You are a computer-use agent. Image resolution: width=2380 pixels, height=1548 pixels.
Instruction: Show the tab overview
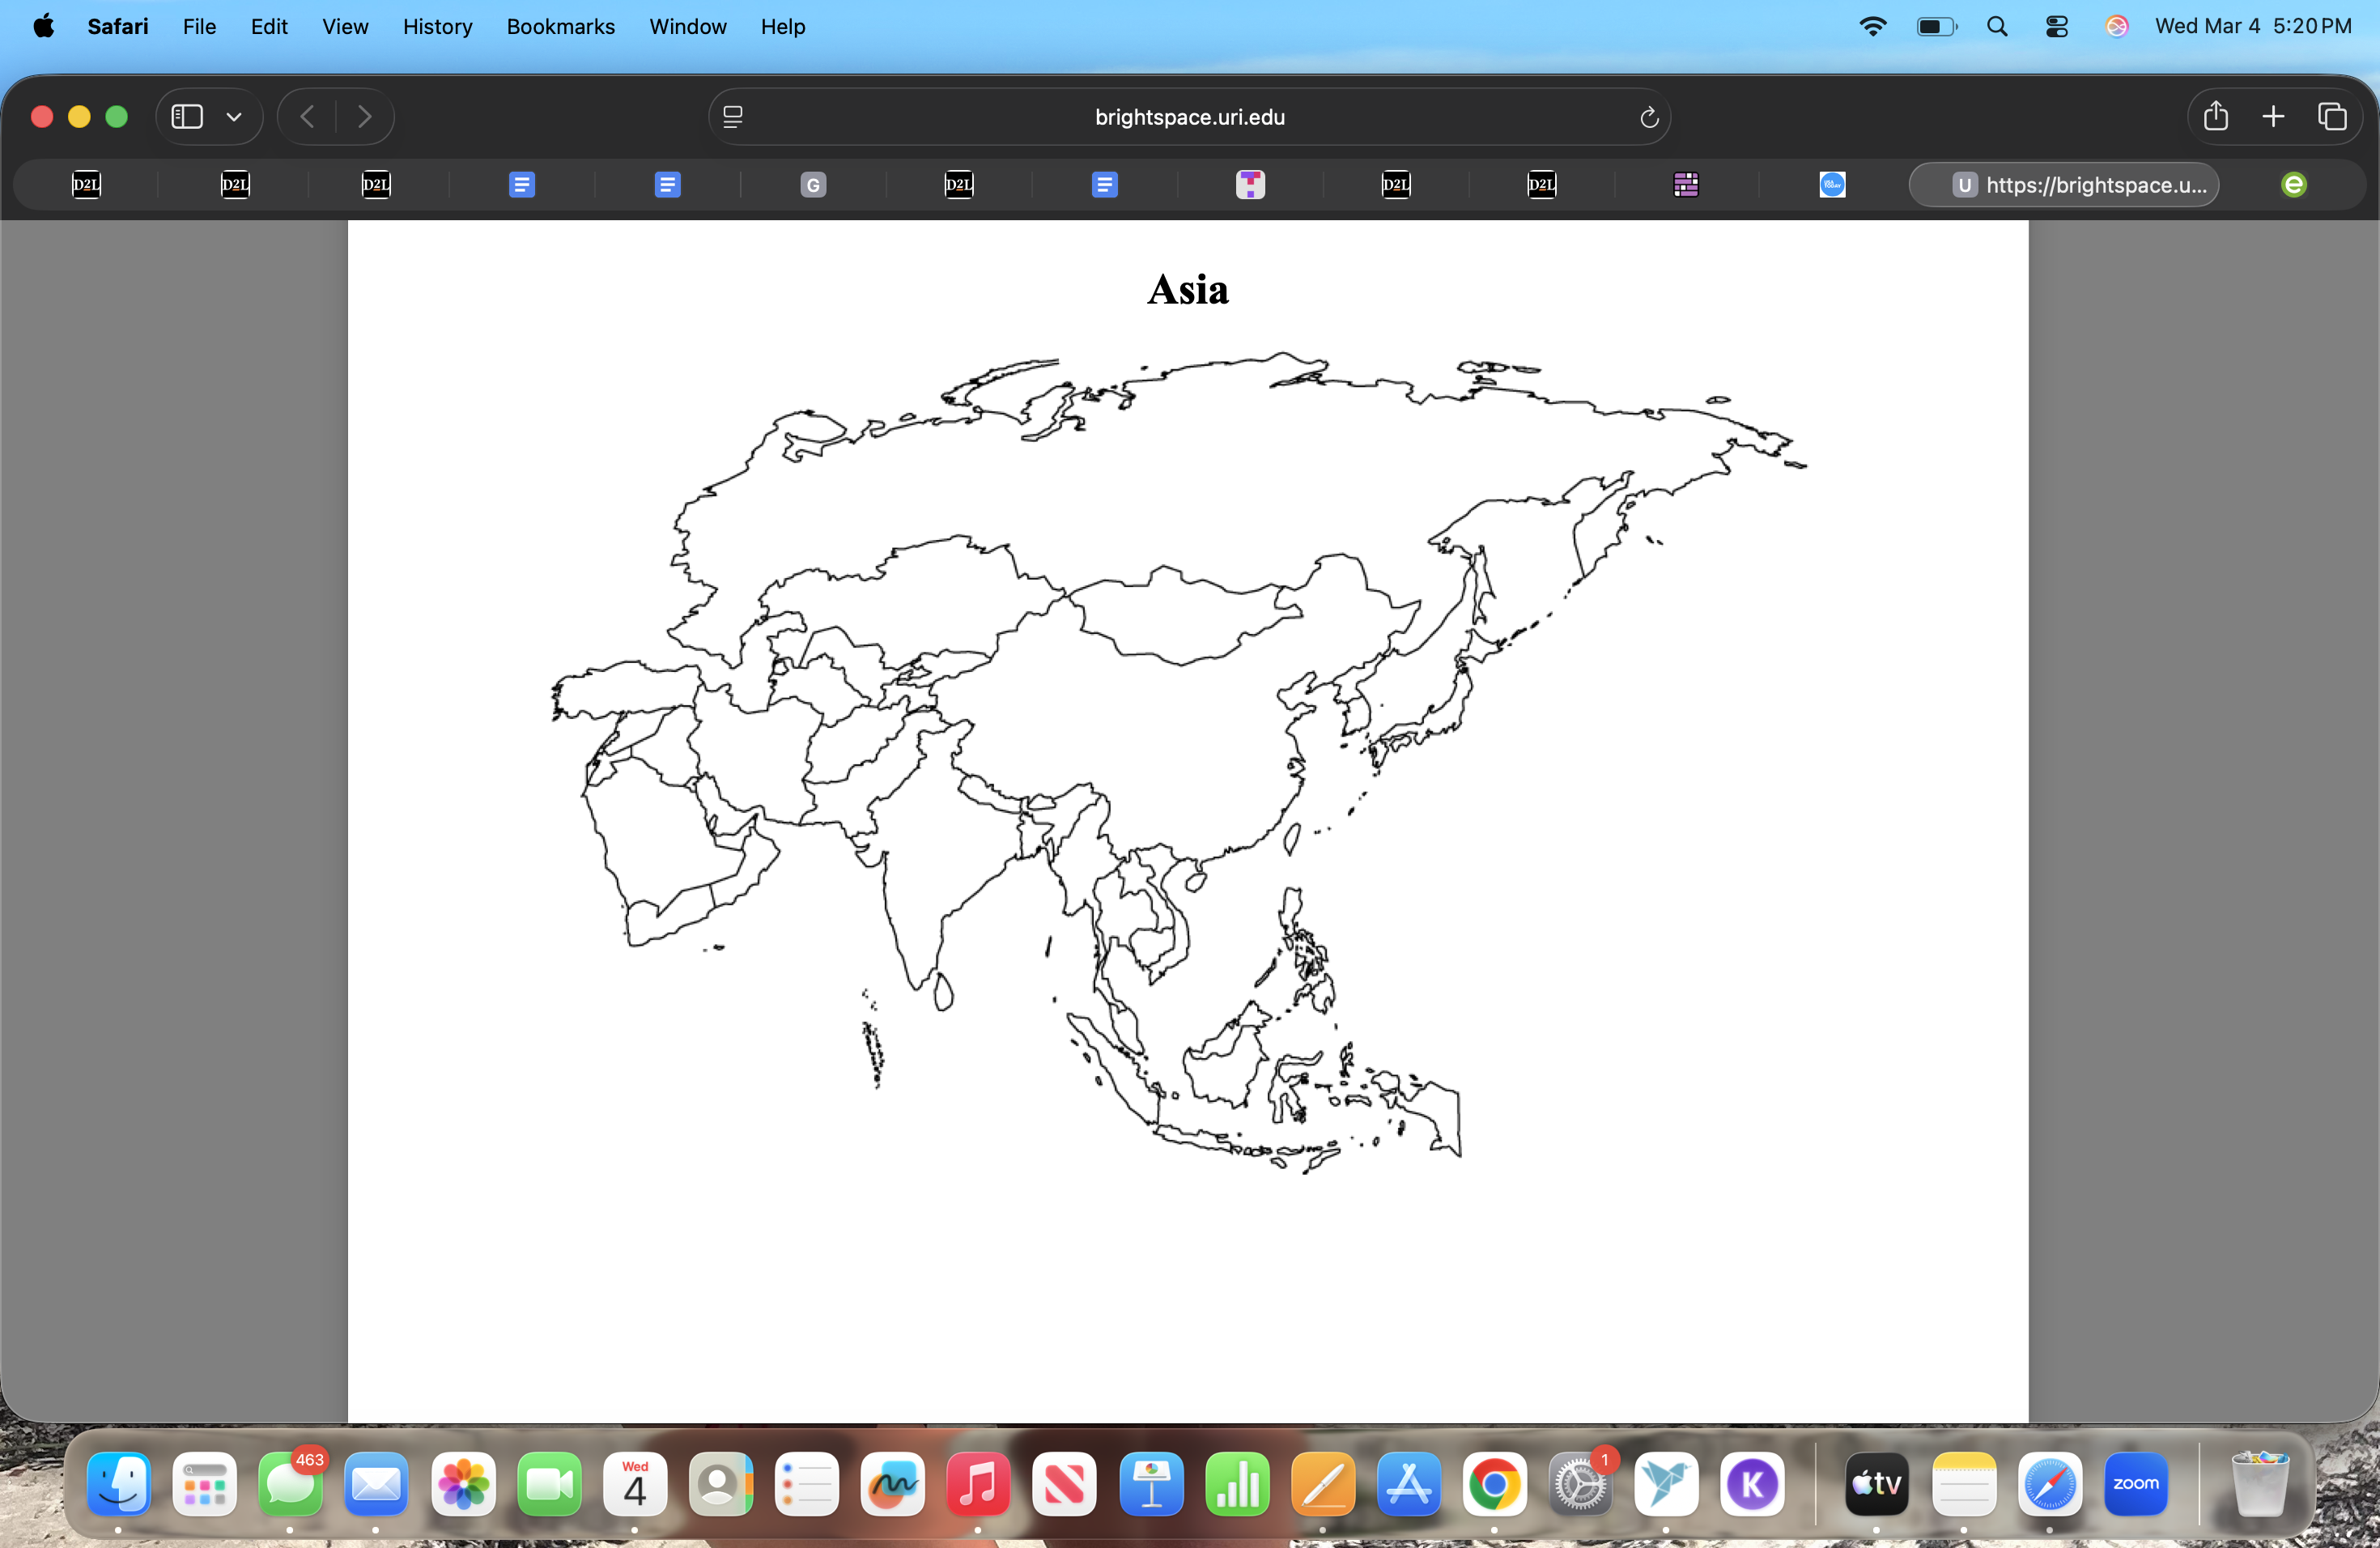pos(2332,116)
